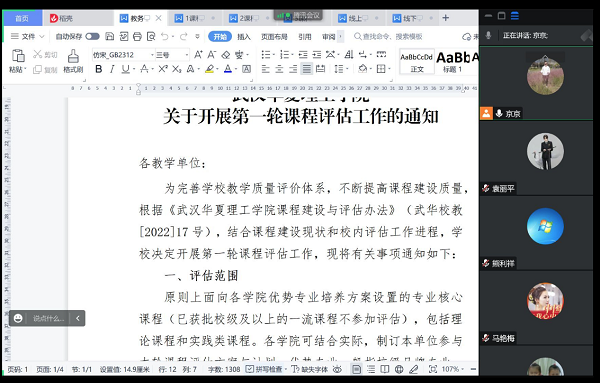
Task: Apply yellow highlight color
Action: (x=209, y=69)
